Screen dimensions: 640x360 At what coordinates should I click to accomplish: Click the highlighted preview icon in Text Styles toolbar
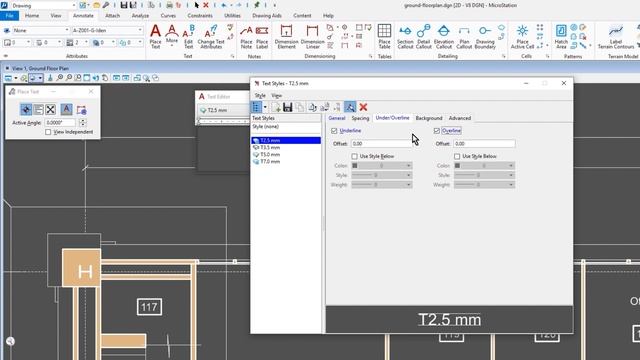350,107
